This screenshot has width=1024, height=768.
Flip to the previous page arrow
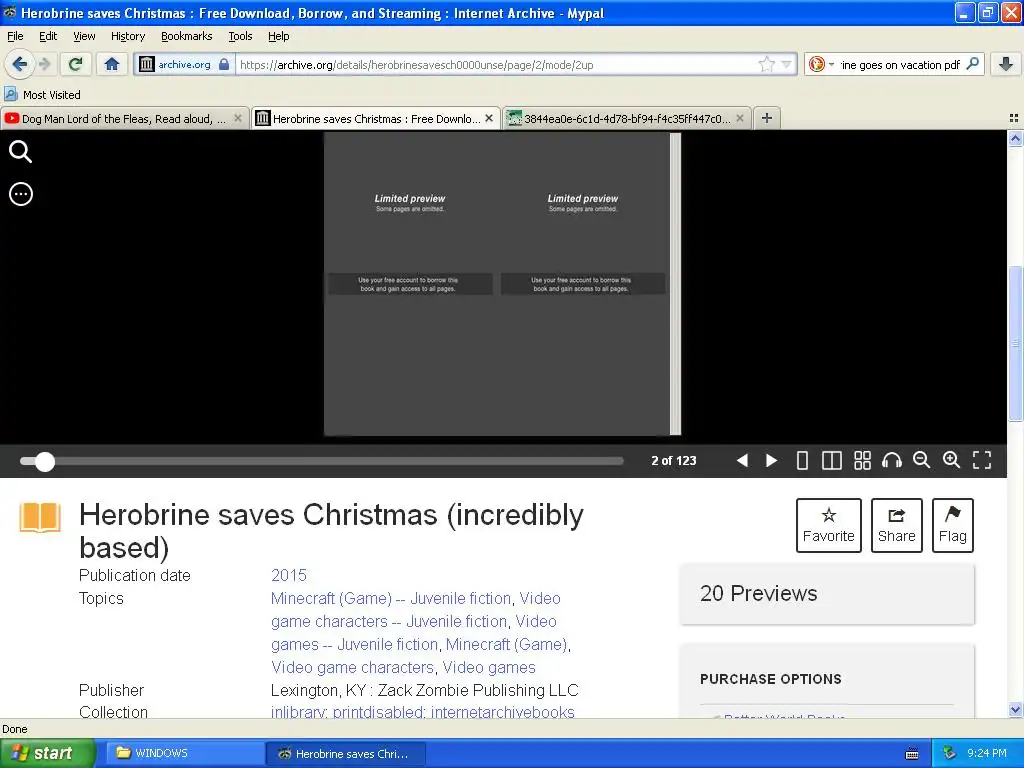[x=742, y=460]
